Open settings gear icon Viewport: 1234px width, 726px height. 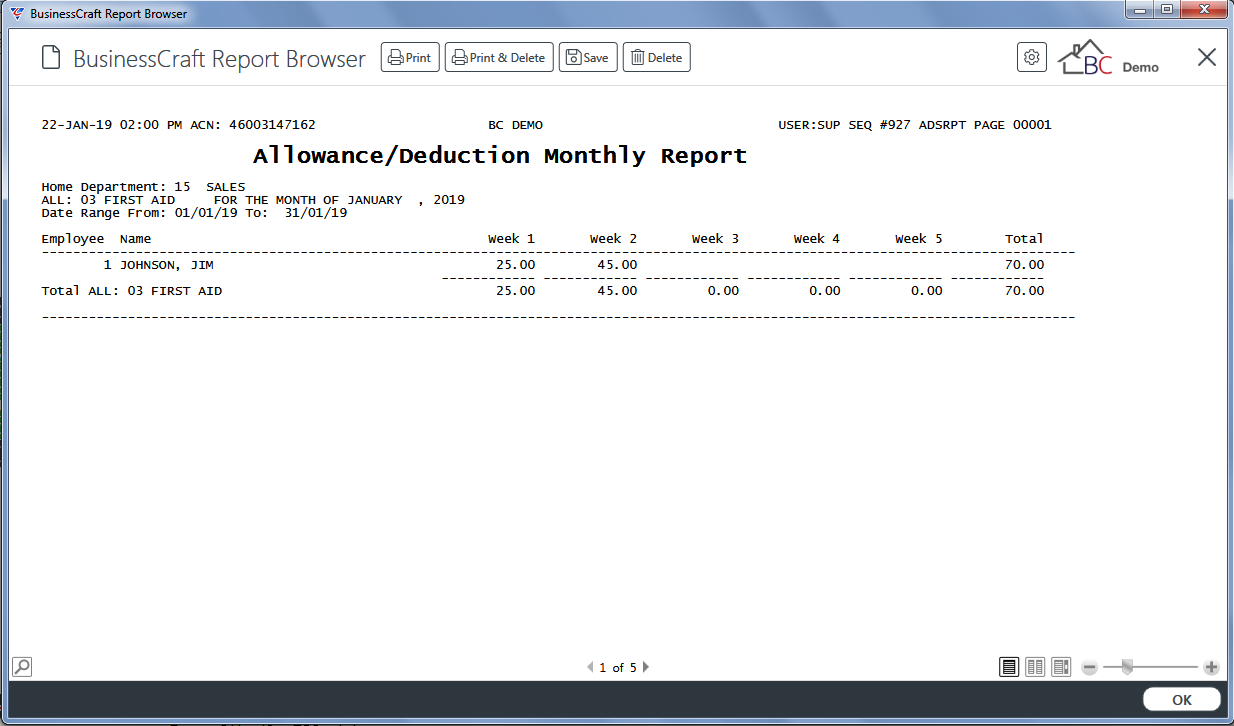coord(1032,57)
